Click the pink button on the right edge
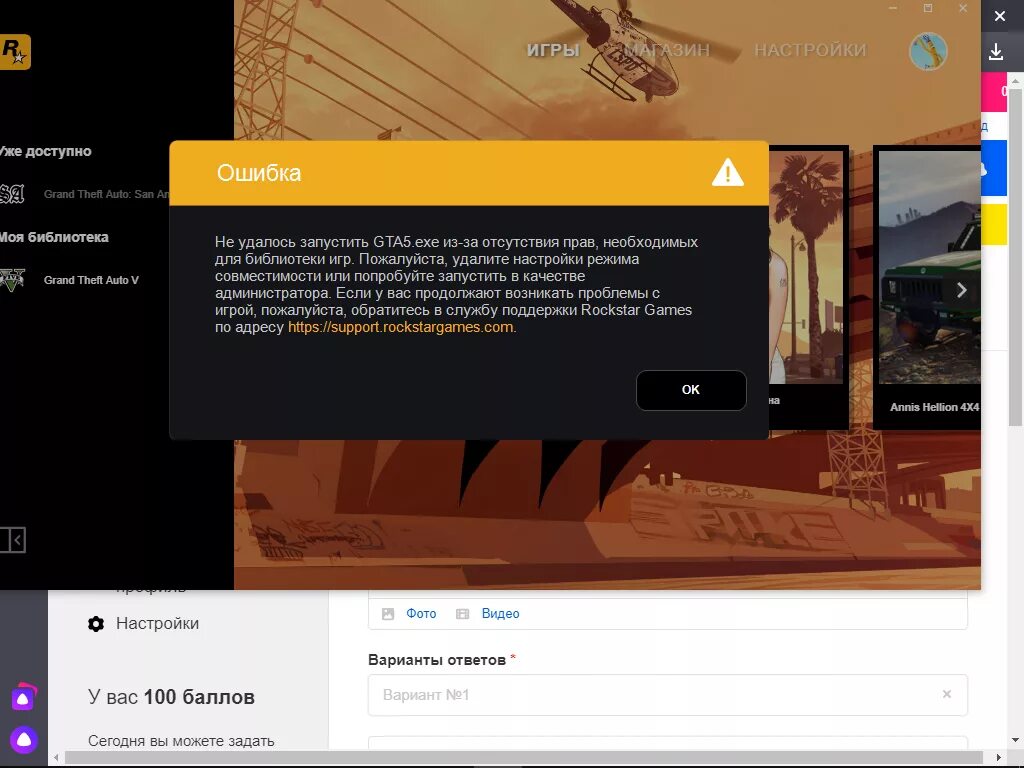This screenshot has height=768, width=1024. (994, 92)
